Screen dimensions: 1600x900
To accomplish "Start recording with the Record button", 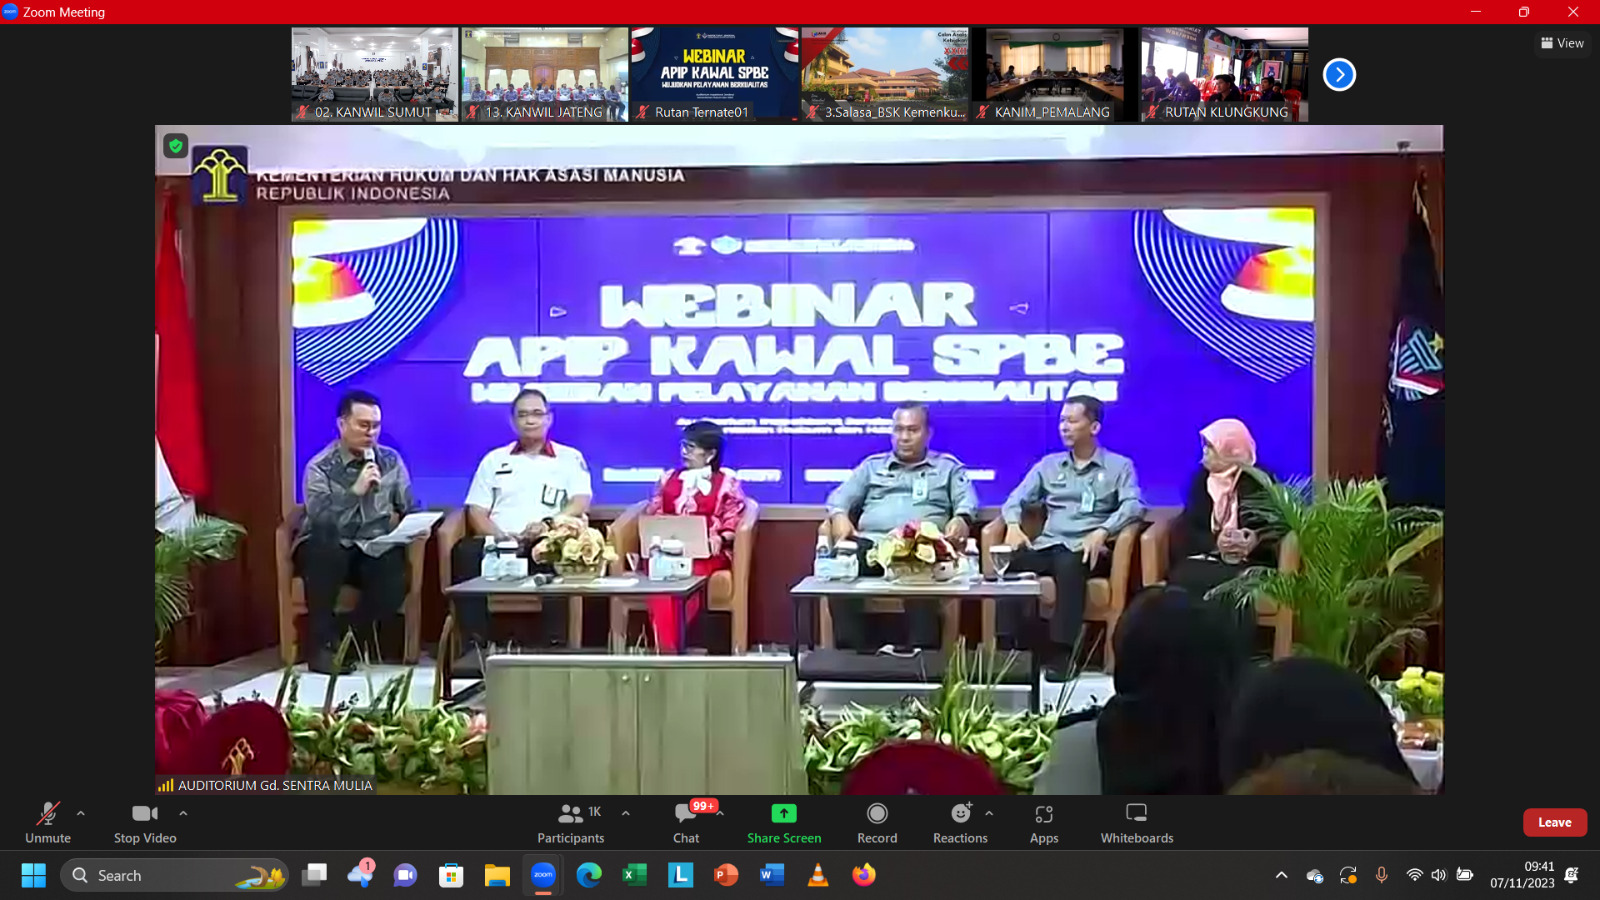I will tap(877, 822).
